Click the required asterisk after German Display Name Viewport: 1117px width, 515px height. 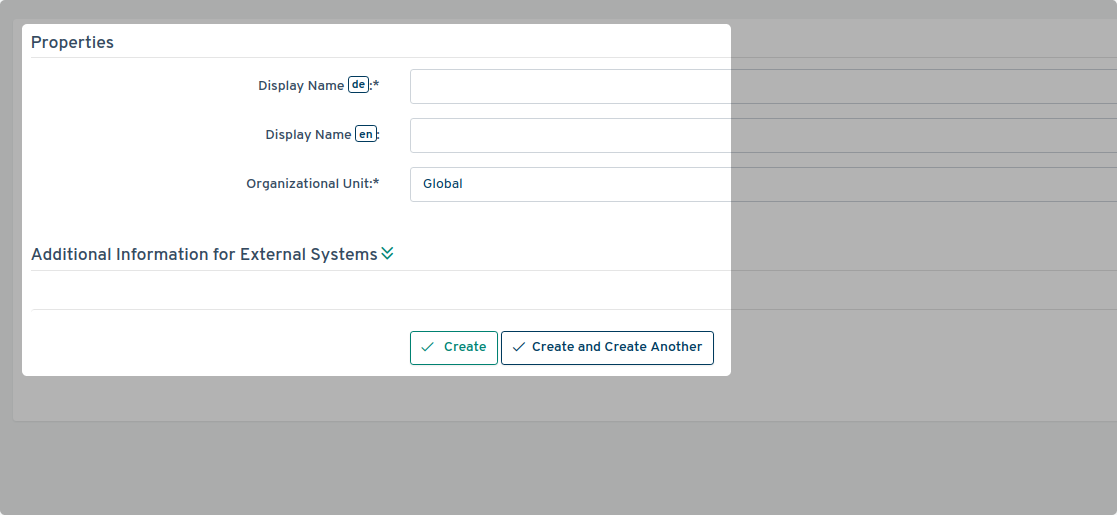pyautogui.click(x=376, y=86)
